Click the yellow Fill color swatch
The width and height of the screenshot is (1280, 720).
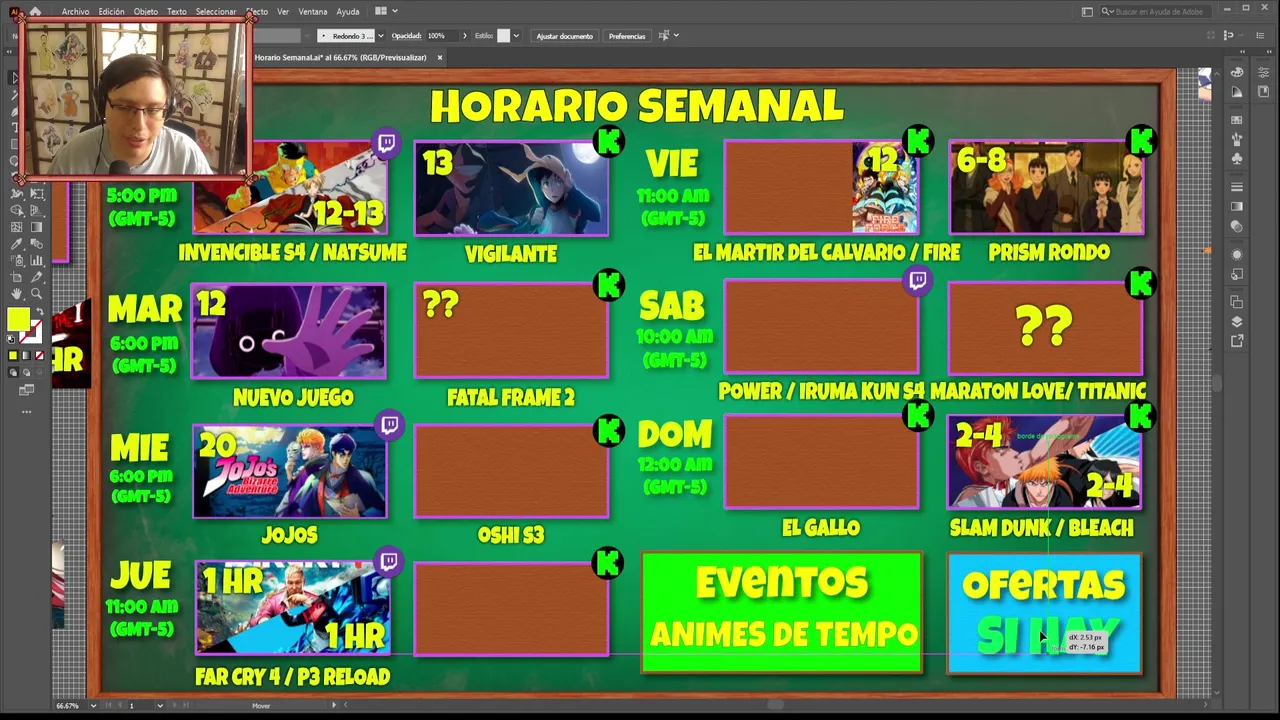(x=18, y=319)
